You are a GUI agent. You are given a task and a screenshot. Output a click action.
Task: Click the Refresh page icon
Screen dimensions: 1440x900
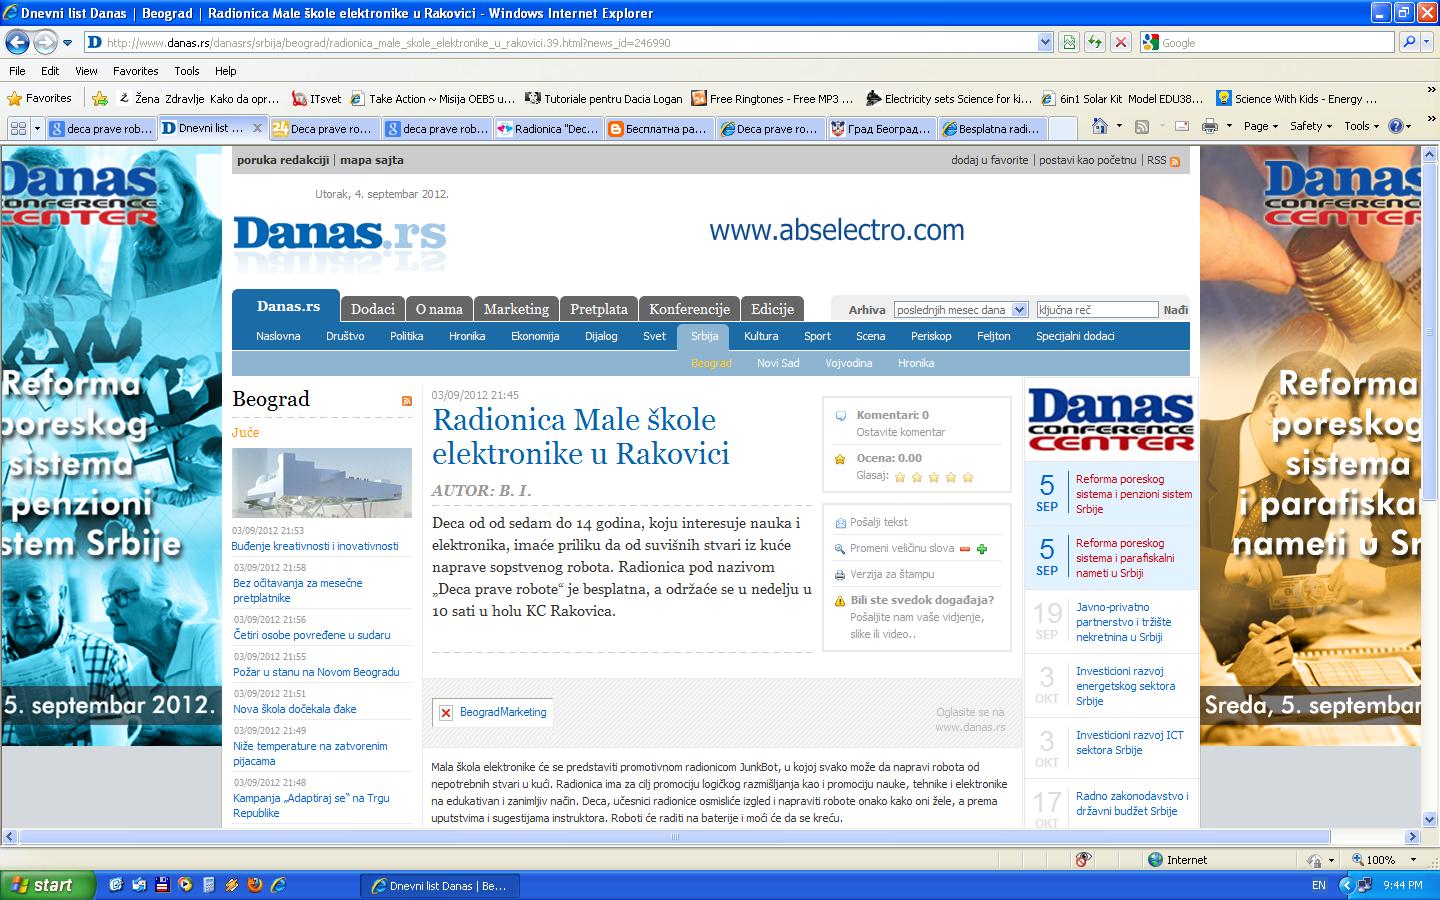[x=1095, y=42]
